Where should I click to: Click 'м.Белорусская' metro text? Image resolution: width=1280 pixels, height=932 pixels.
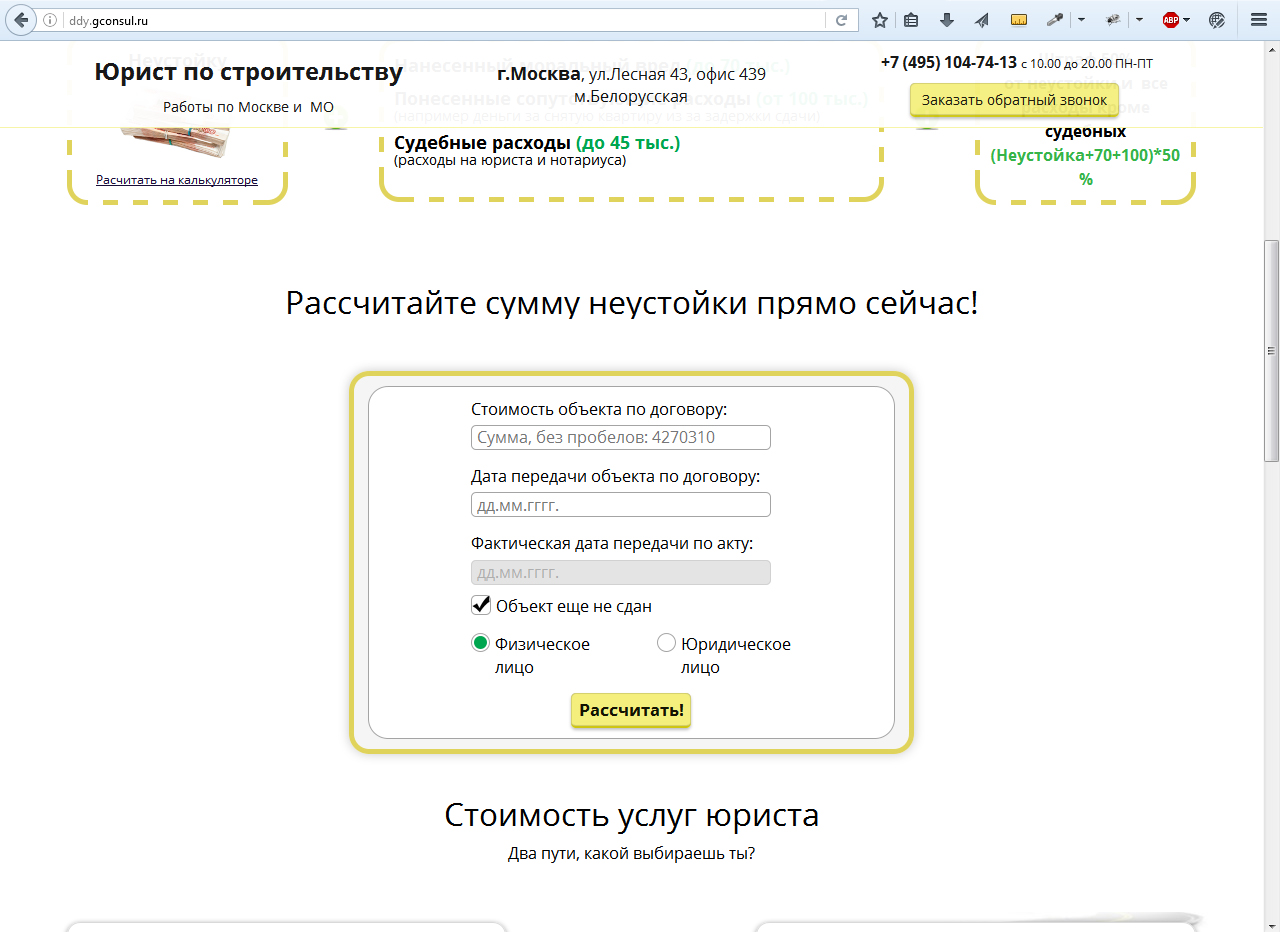(631, 96)
